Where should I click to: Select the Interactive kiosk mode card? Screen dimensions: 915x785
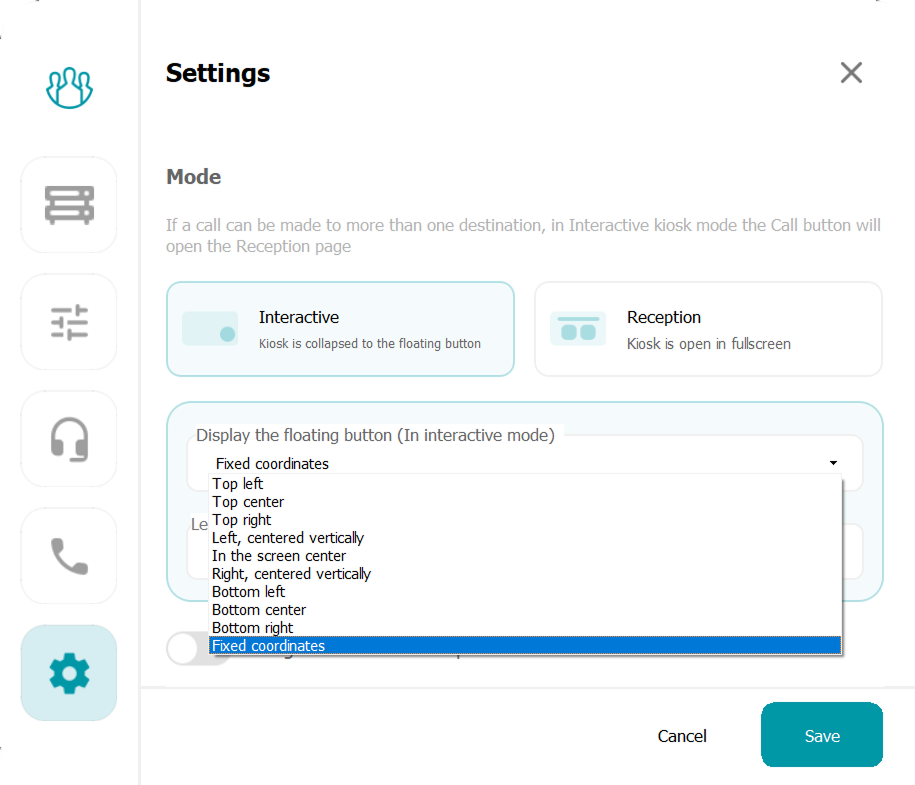340,329
